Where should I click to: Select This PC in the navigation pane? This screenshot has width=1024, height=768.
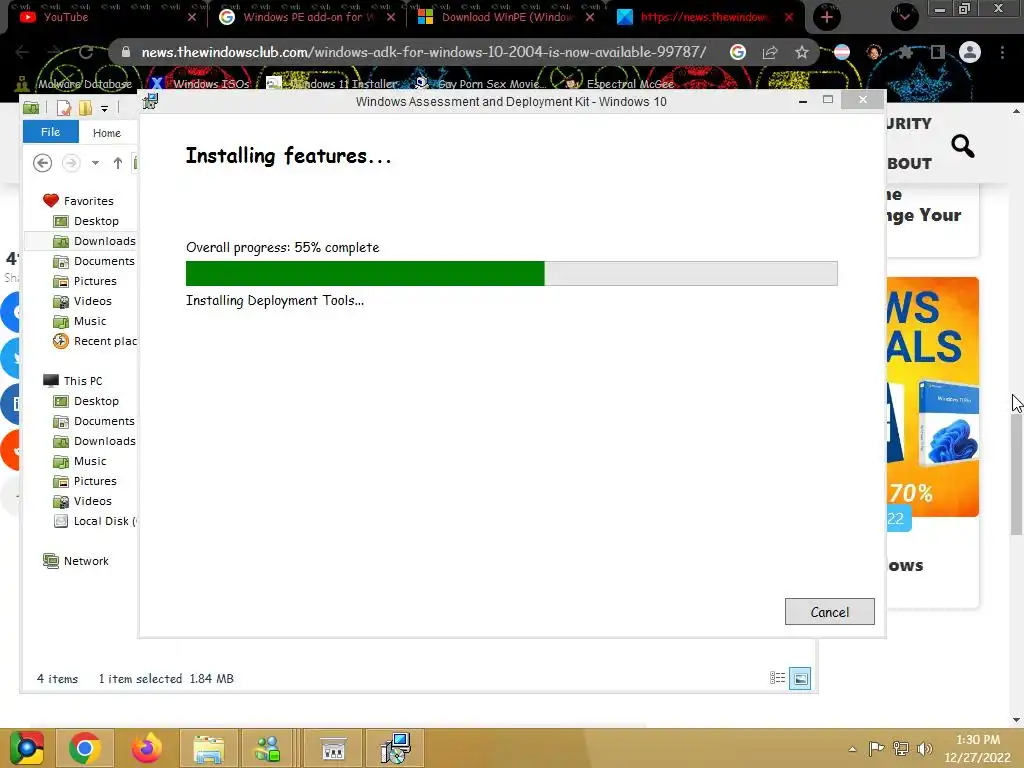coord(72,381)
